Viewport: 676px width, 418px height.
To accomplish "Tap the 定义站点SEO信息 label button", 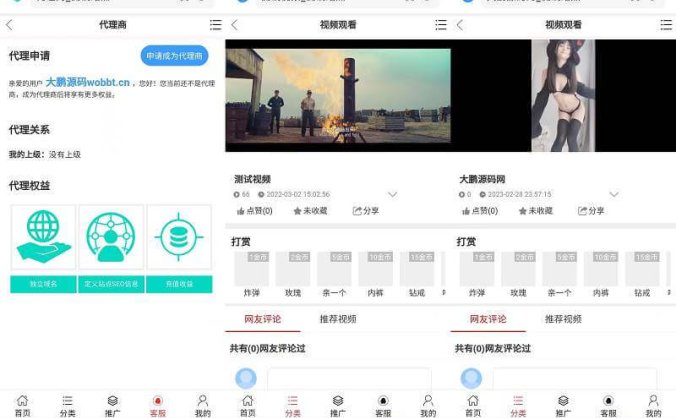I will pos(111,284).
